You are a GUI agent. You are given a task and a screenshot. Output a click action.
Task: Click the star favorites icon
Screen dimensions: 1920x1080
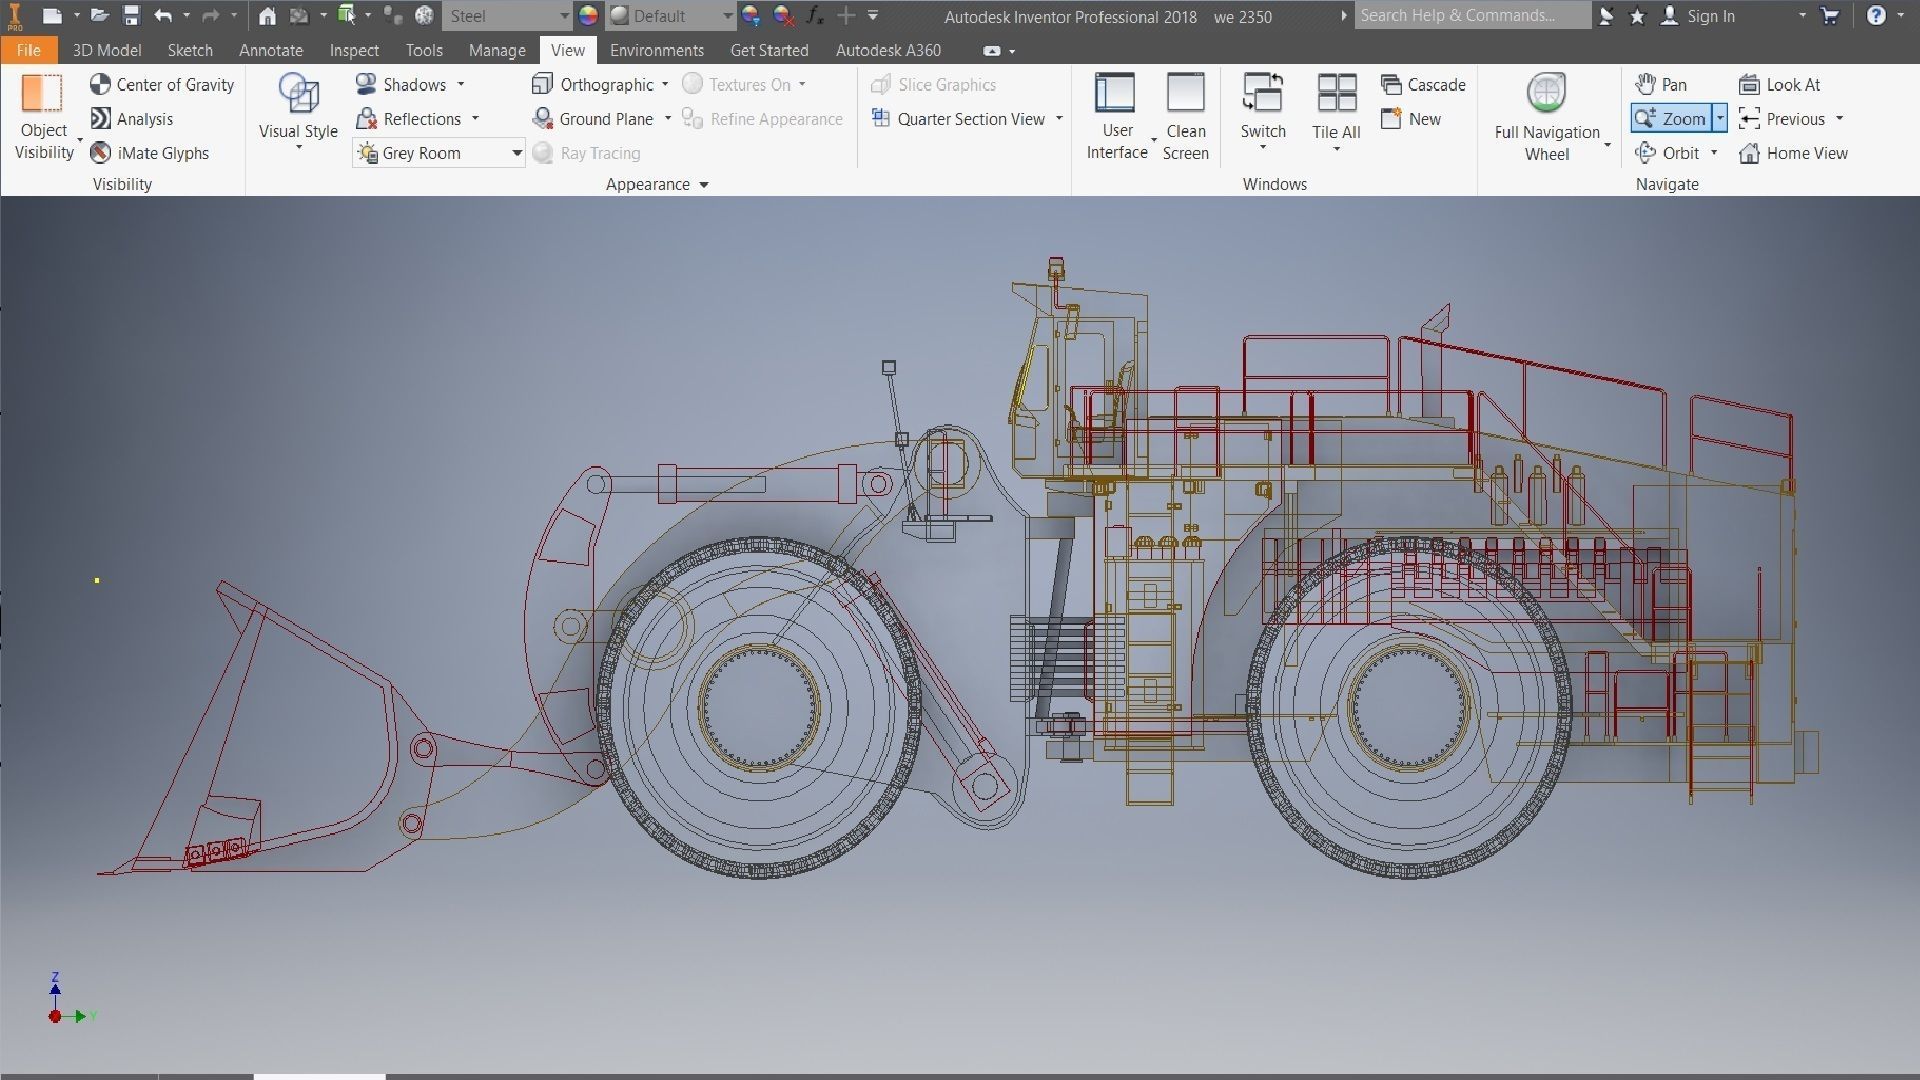1637,16
